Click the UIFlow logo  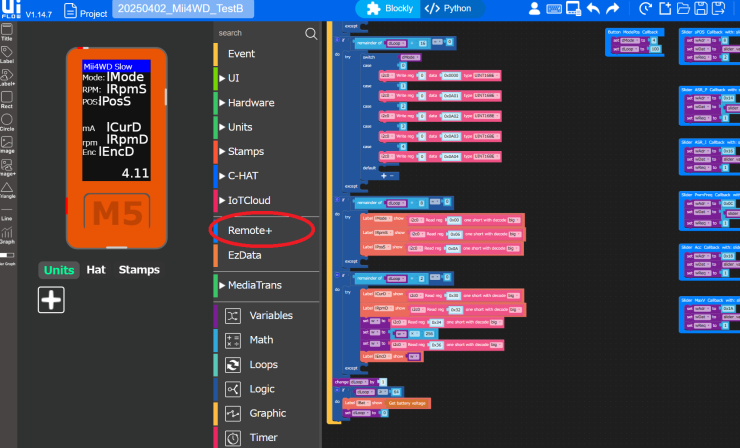click(11, 9)
